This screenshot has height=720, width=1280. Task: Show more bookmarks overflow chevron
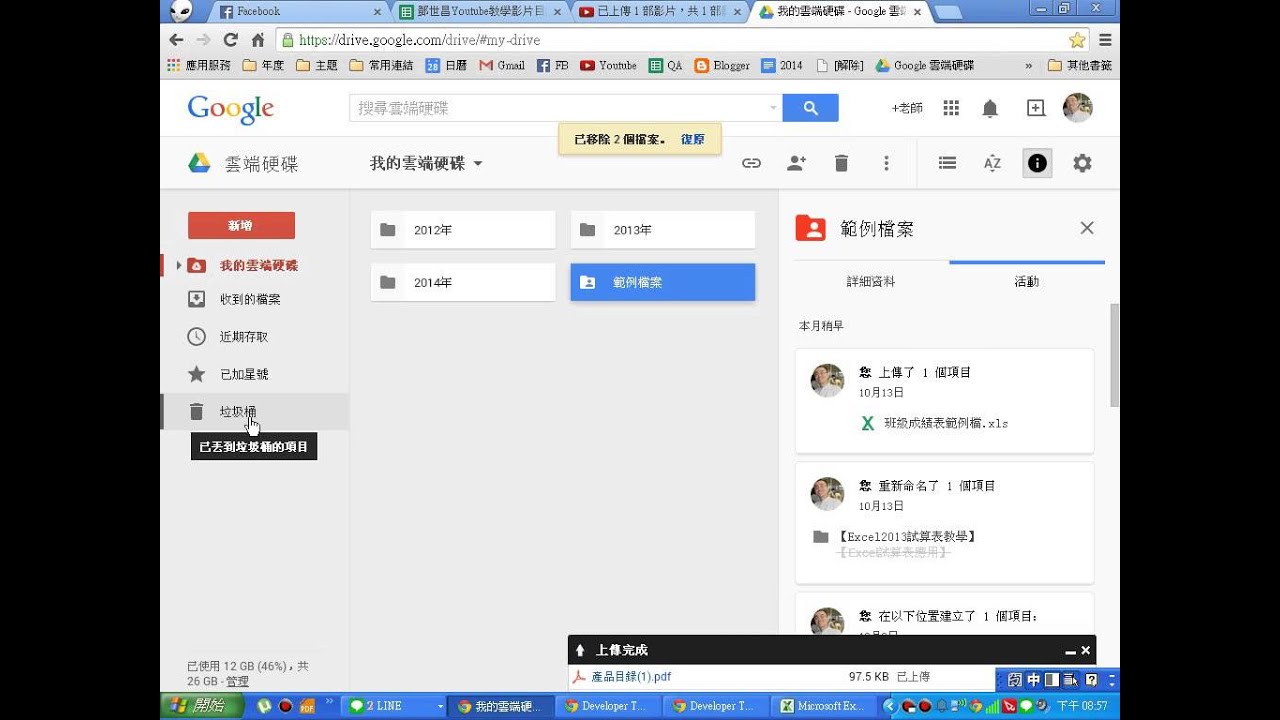[x=1029, y=65]
